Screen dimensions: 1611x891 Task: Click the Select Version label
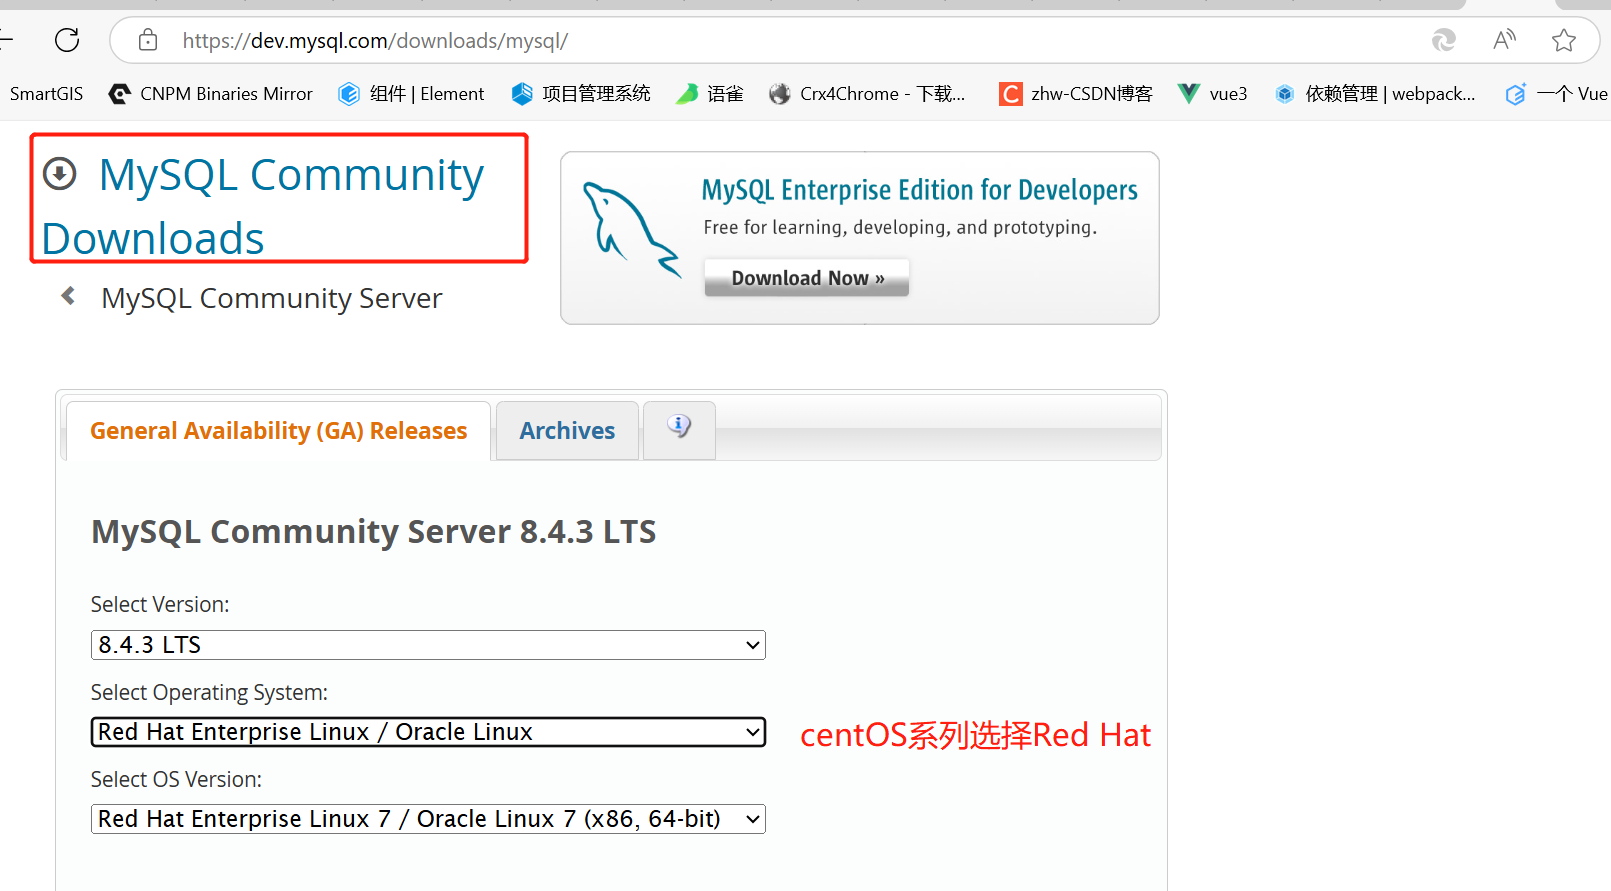point(160,604)
